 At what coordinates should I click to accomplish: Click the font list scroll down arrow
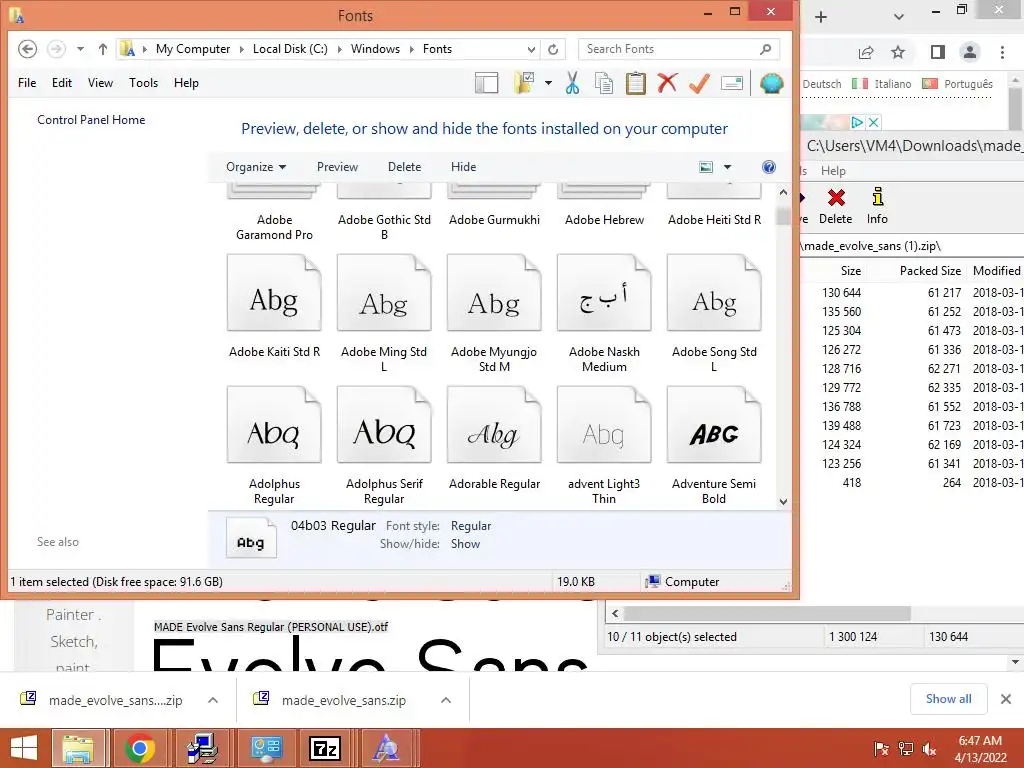coord(783,502)
